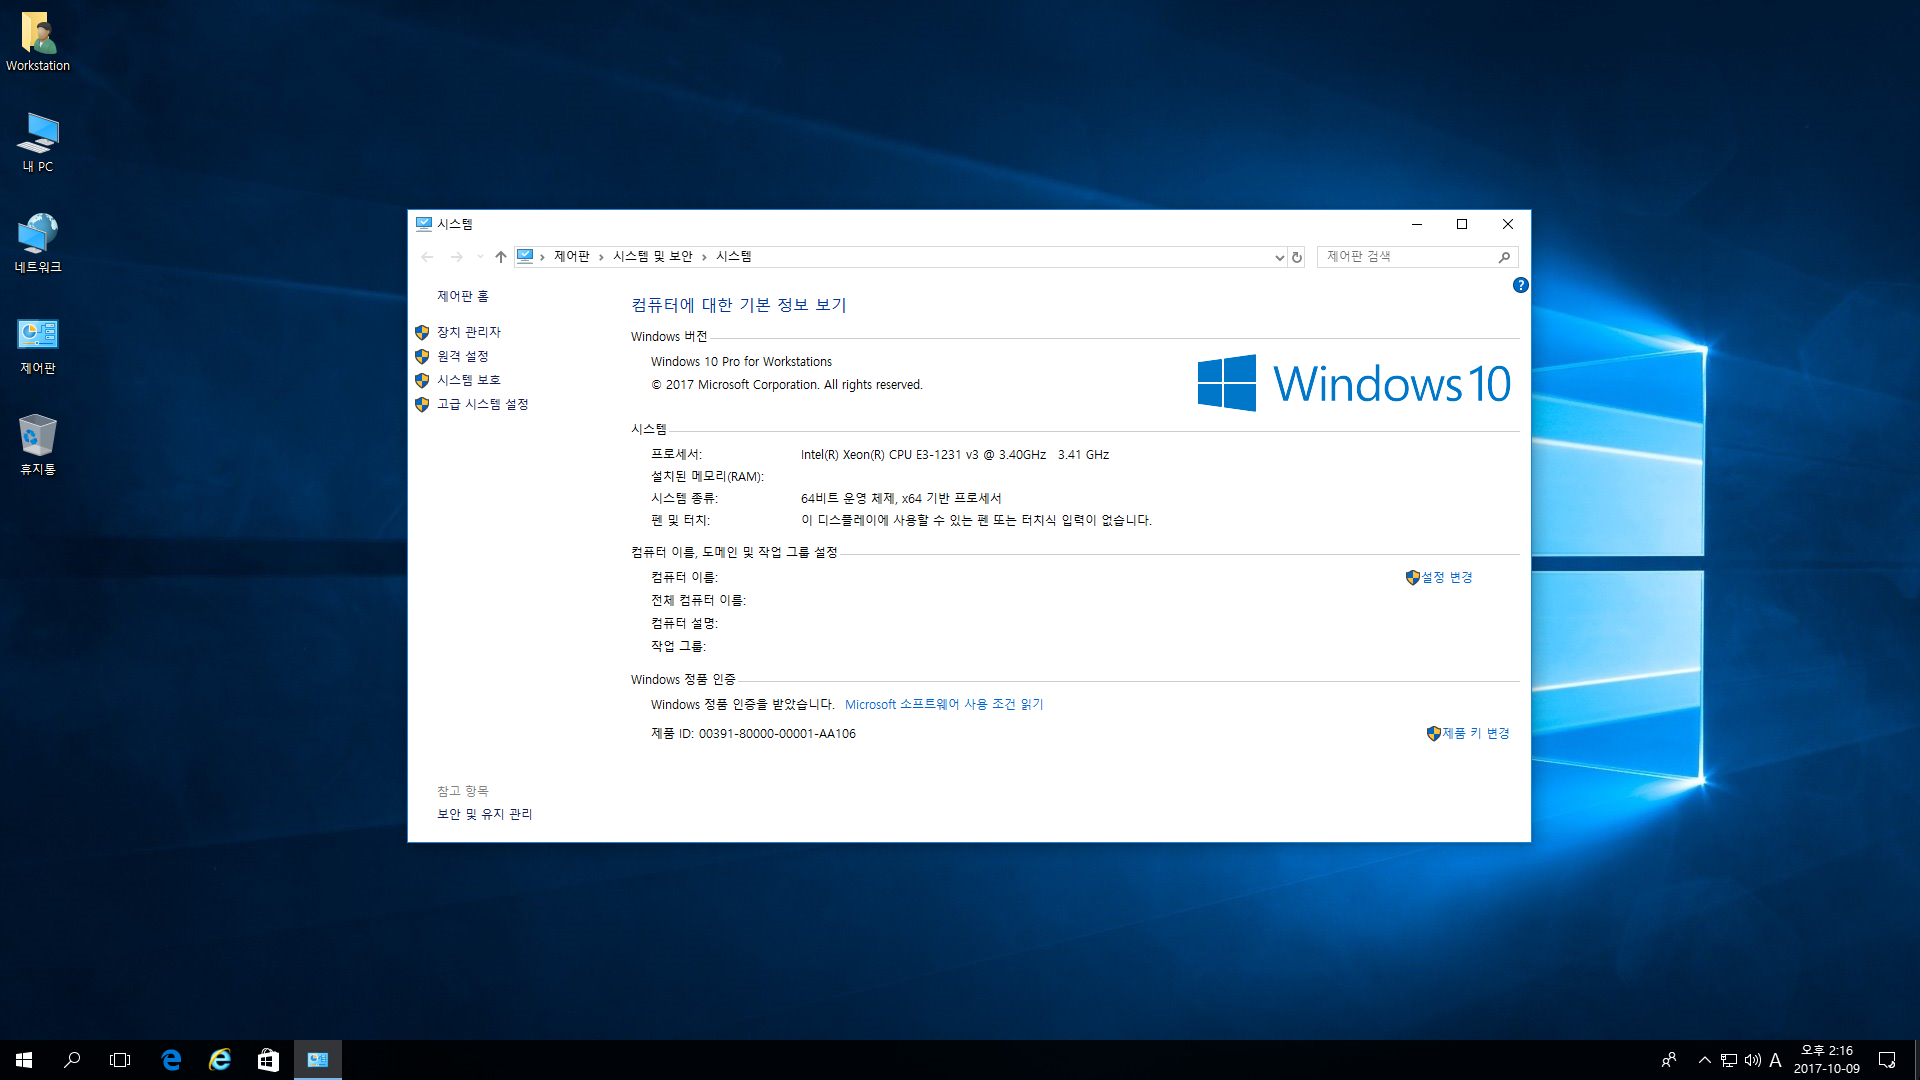Open 원격 설정 link
The image size is (1920, 1080).
463,356
